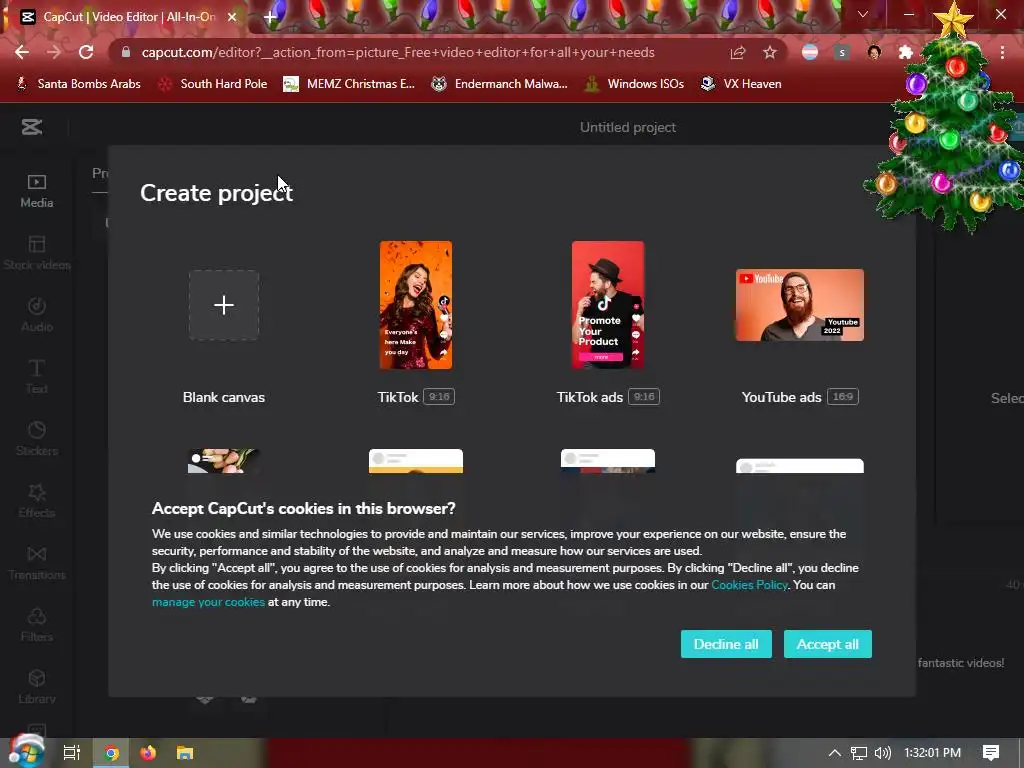Image resolution: width=1024 pixels, height=768 pixels.
Task: Select the TikTok ads template thumbnail
Action: pyautogui.click(x=608, y=305)
